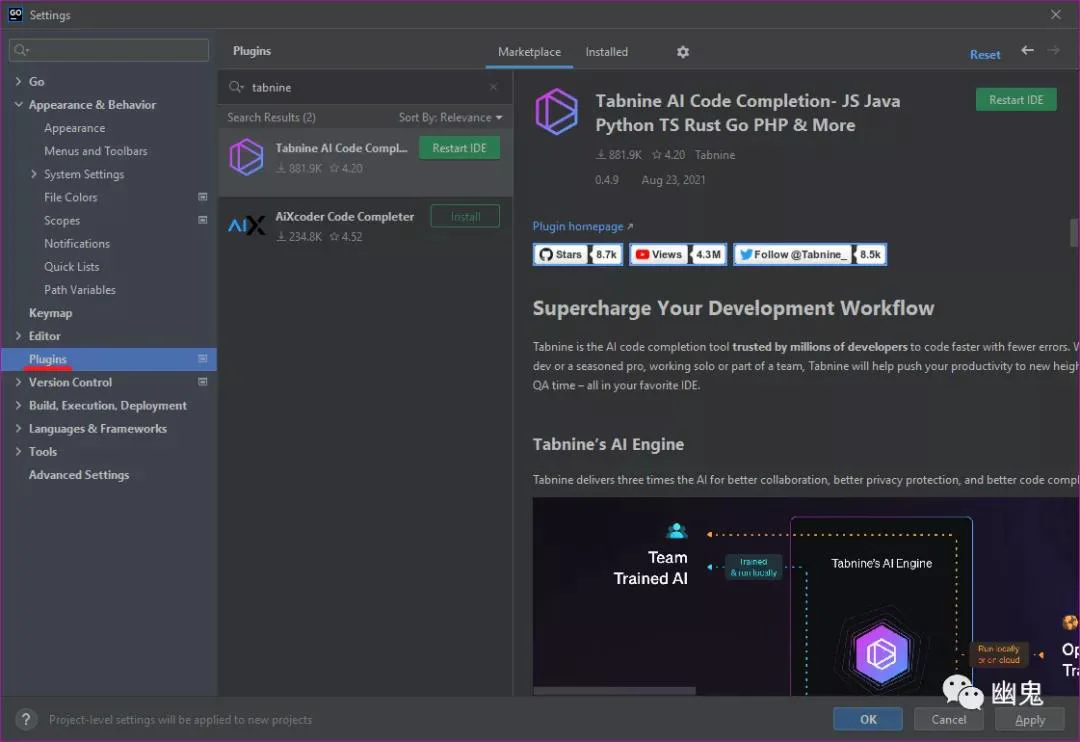
Task: Install the AiXcoder Code Completer plugin
Action: point(465,216)
